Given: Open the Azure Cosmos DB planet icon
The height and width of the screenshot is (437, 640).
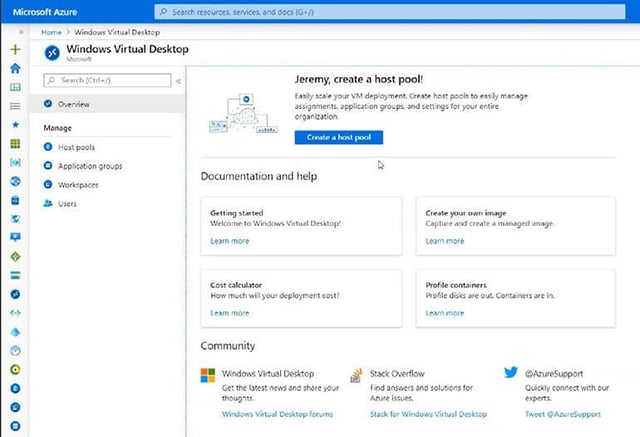Looking at the screenshot, I should point(15,219).
